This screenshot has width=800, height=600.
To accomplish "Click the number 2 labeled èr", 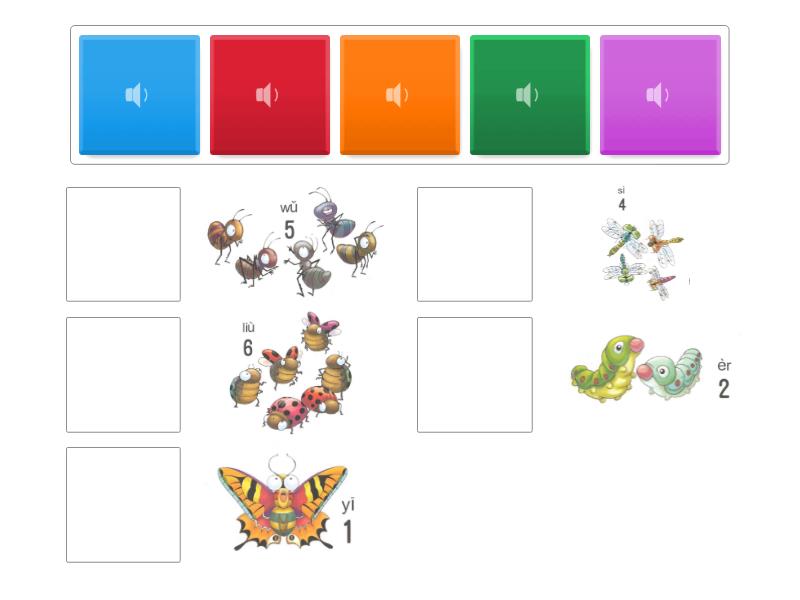I will [724, 389].
